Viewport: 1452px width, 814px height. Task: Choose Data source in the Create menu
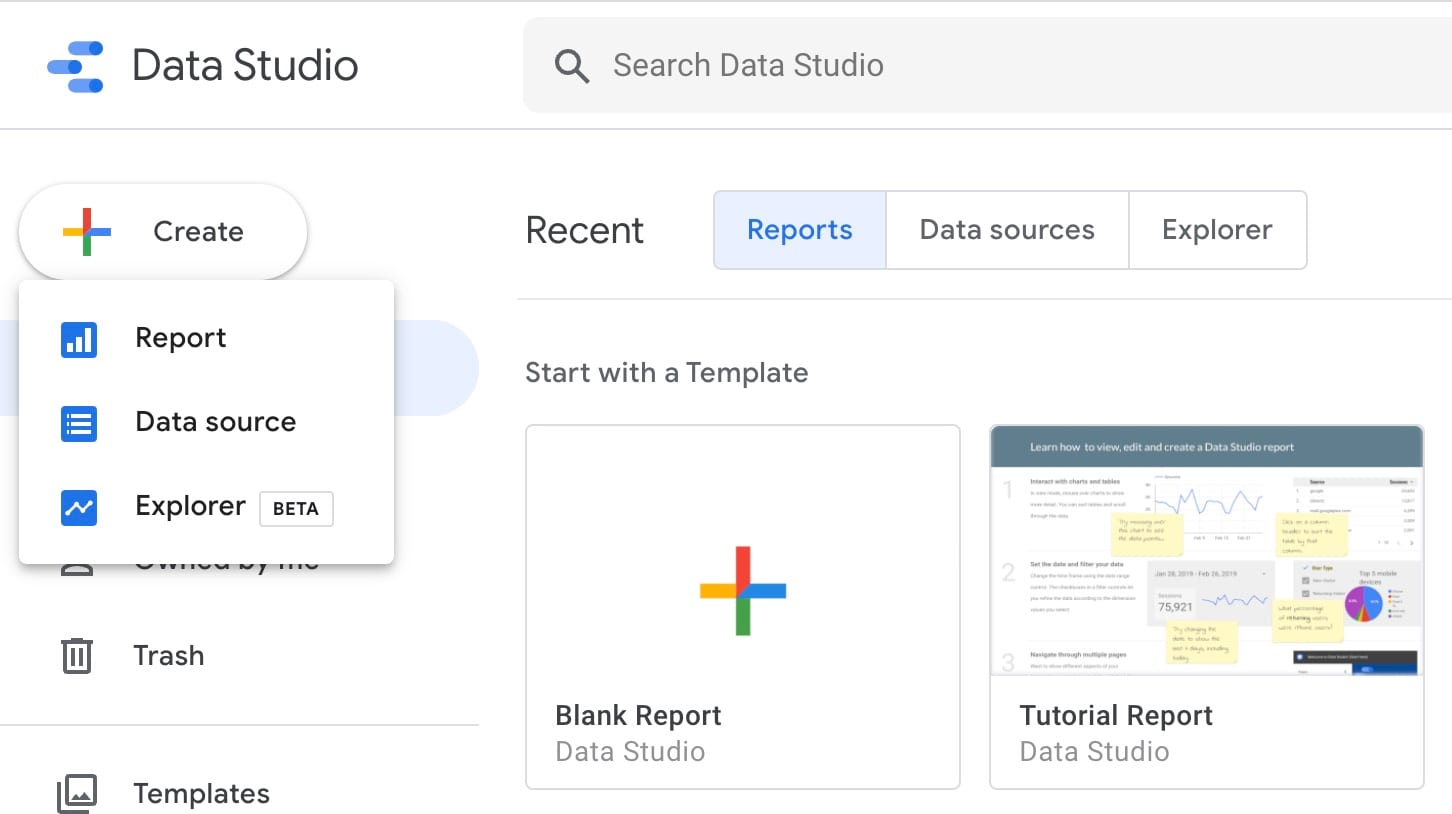[x=215, y=423]
